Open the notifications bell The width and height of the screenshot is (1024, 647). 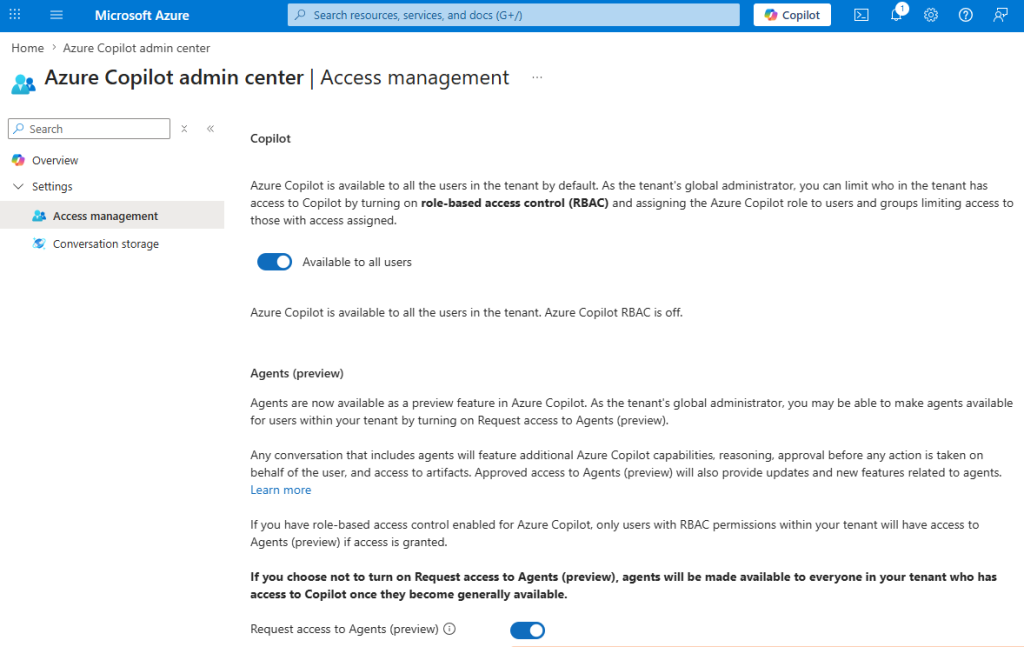pyautogui.click(x=896, y=15)
